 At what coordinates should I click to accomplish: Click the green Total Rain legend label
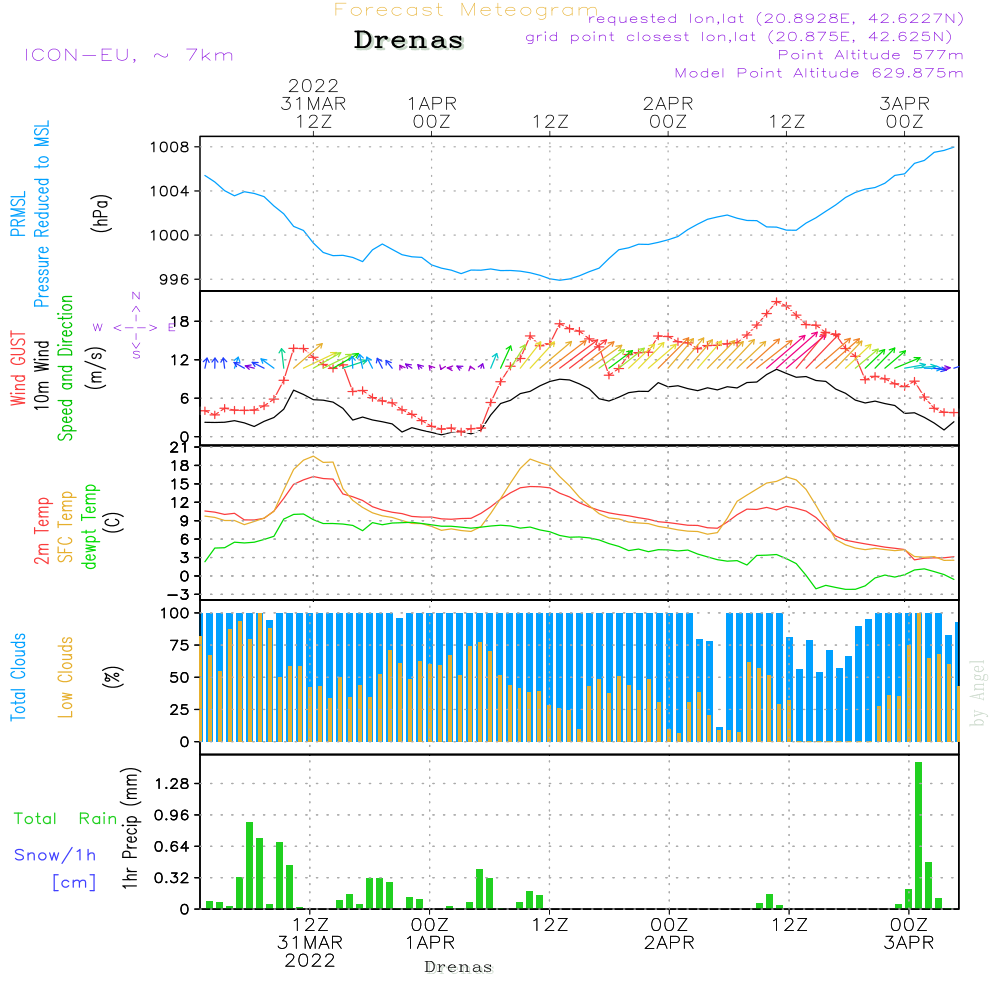coord(65,819)
